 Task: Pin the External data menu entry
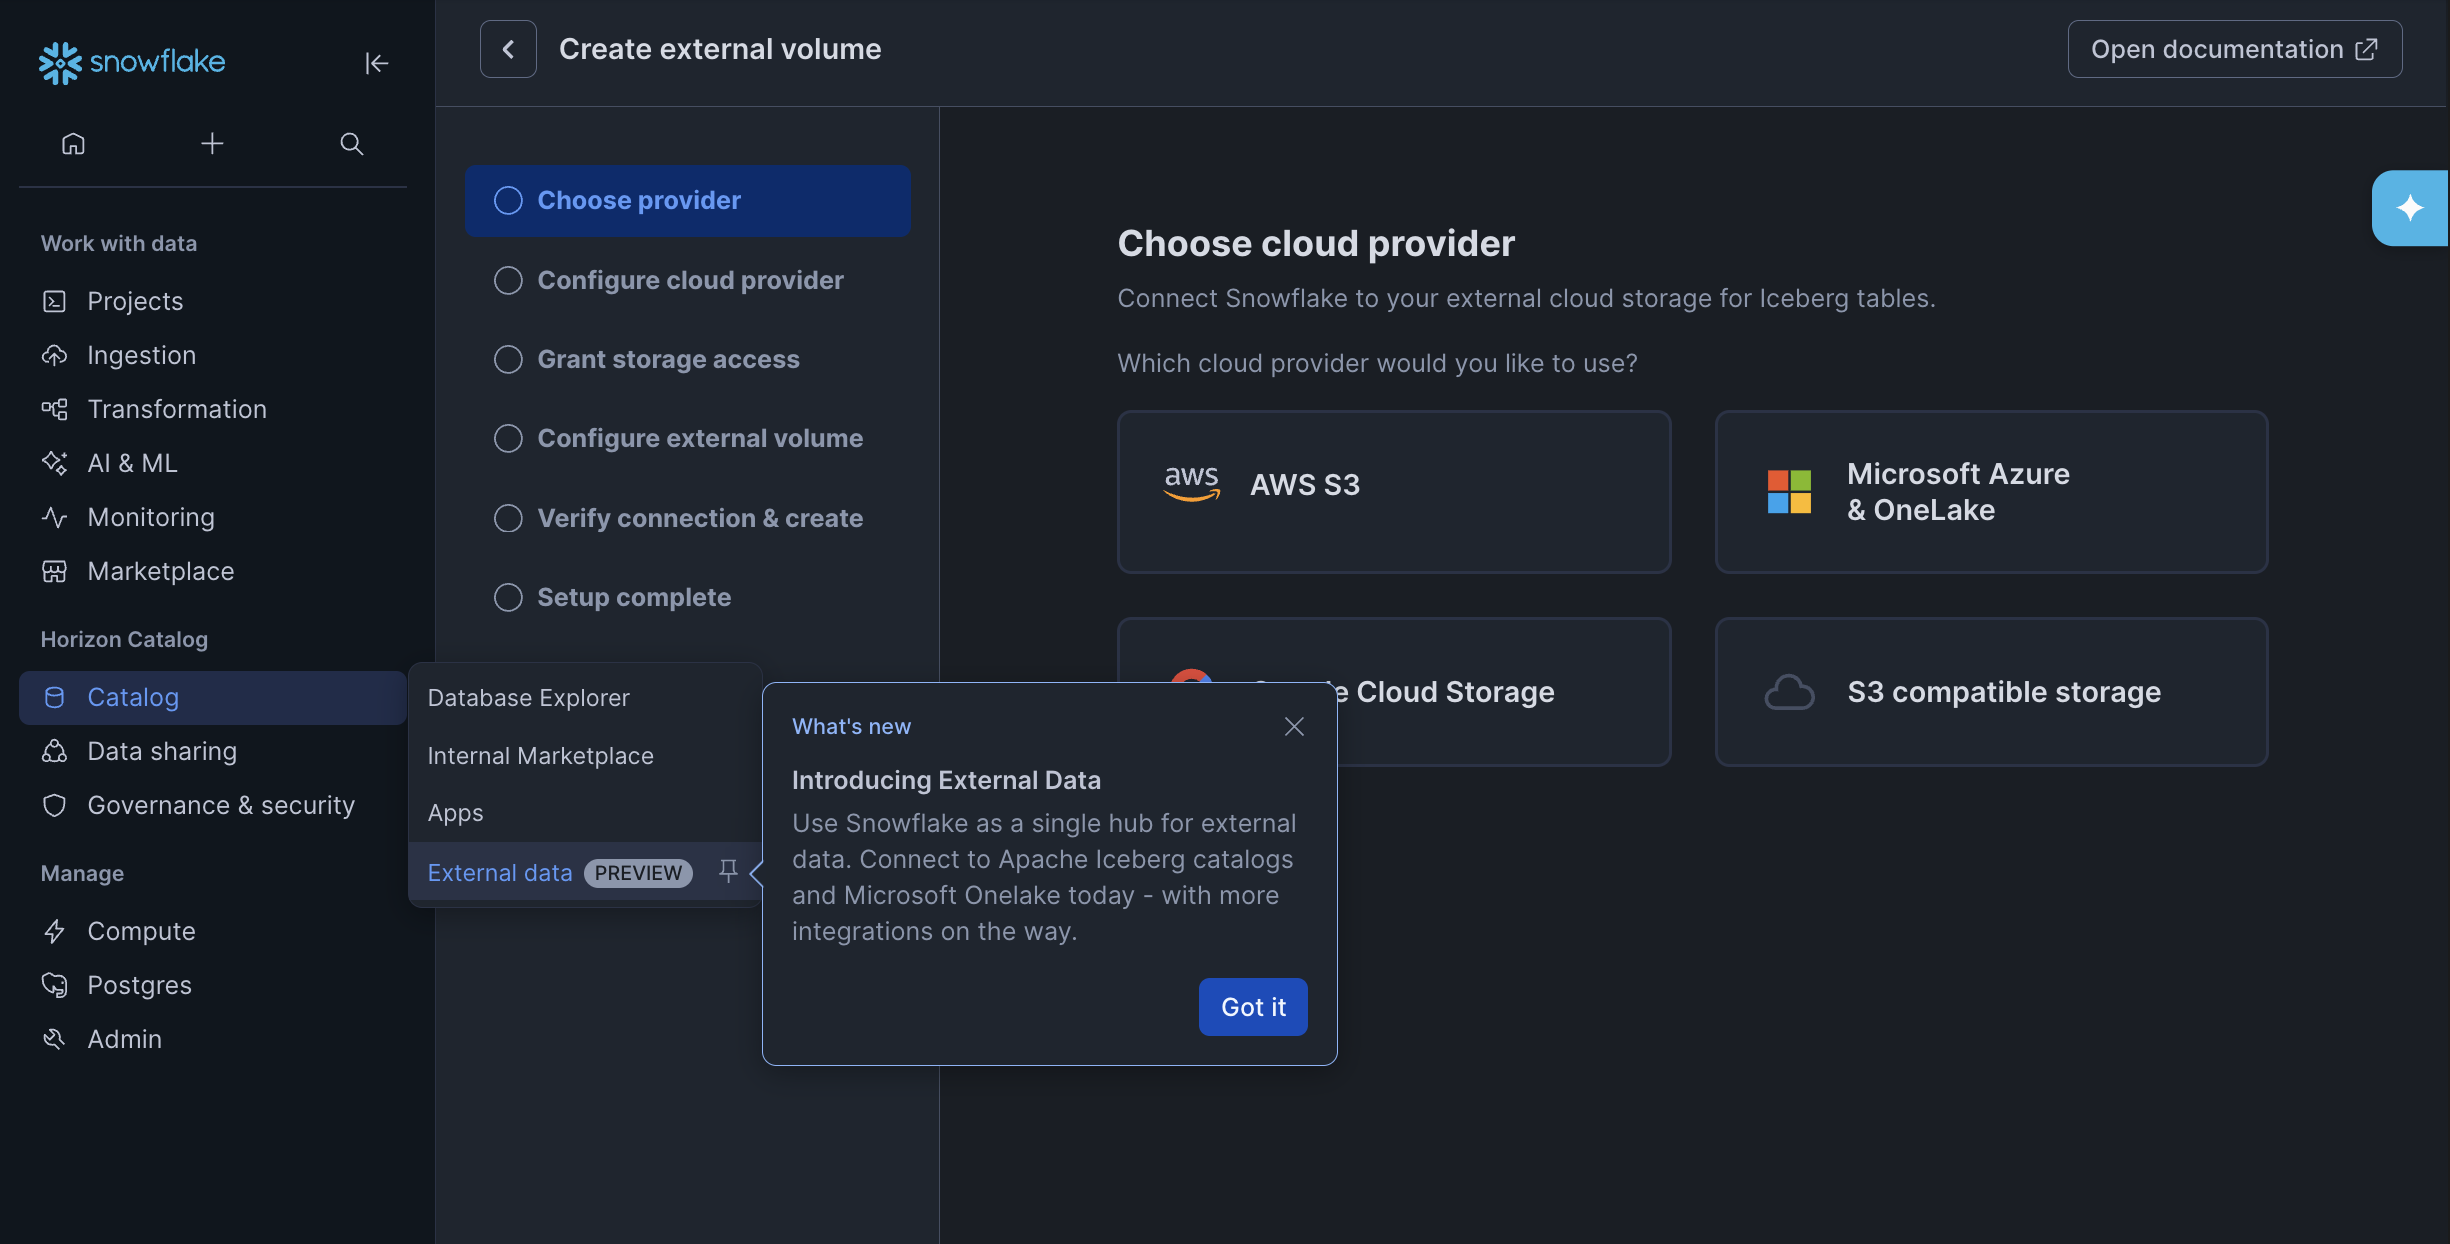click(x=729, y=871)
